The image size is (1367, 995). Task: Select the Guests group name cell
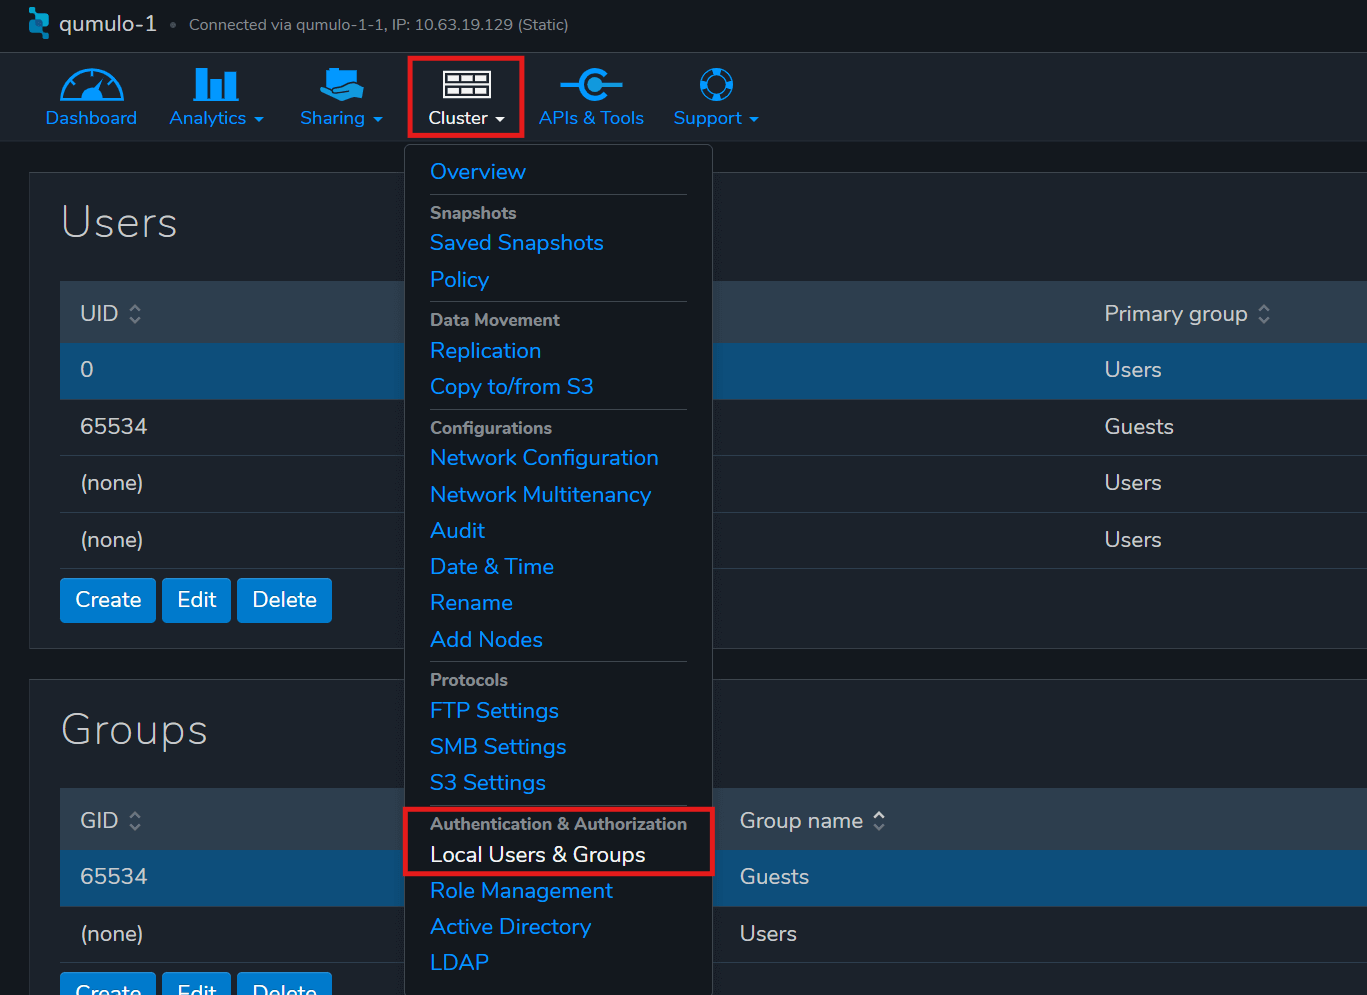coord(775,877)
